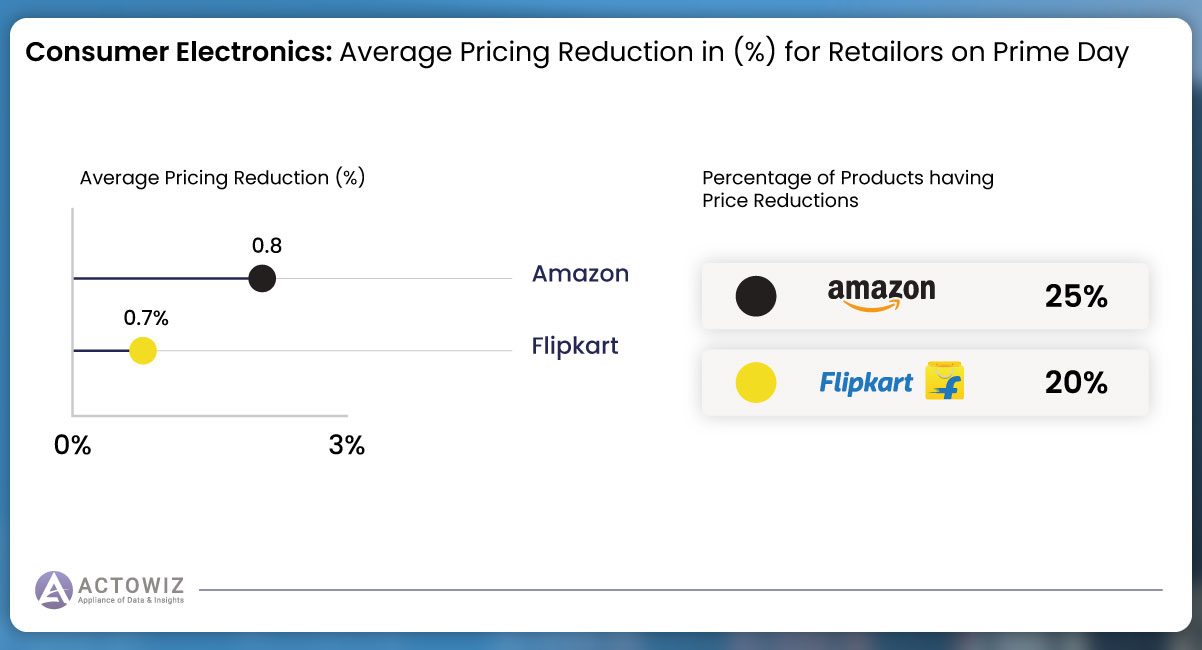The image size is (1202, 650).
Task: Click the Consumer Electronics title text
Action: 178,53
